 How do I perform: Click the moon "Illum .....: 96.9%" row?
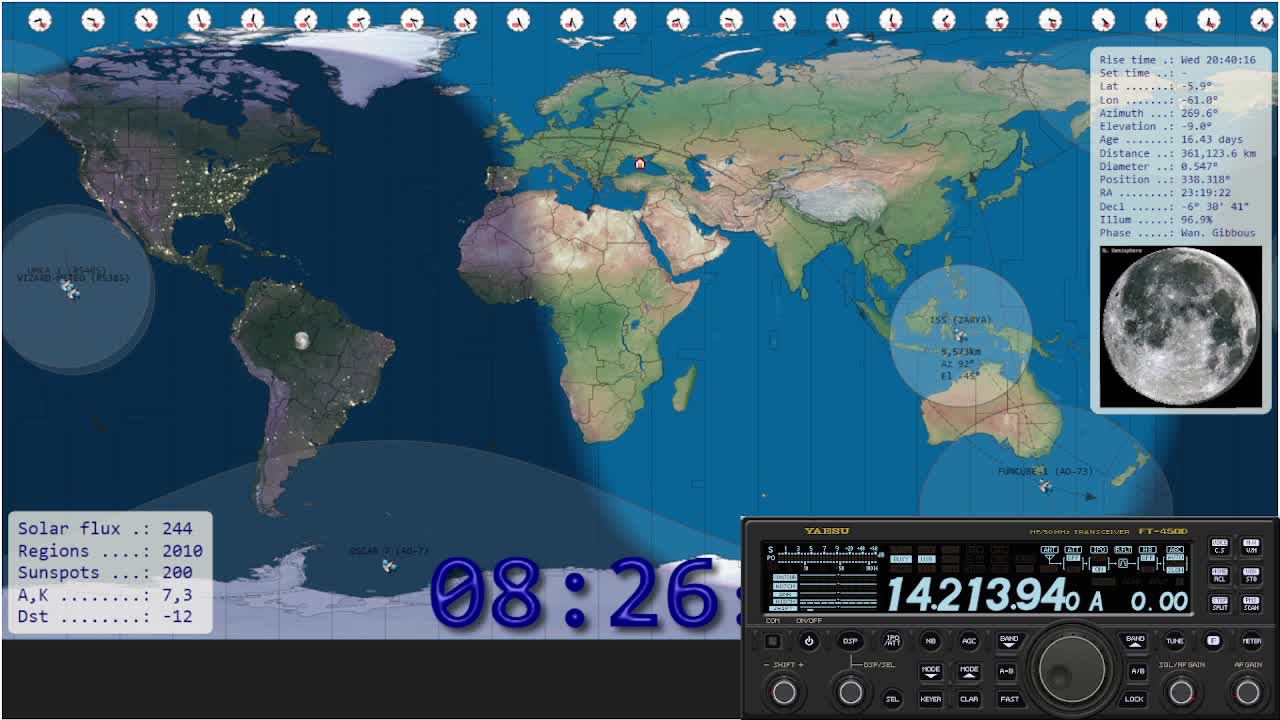click(1156, 220)
